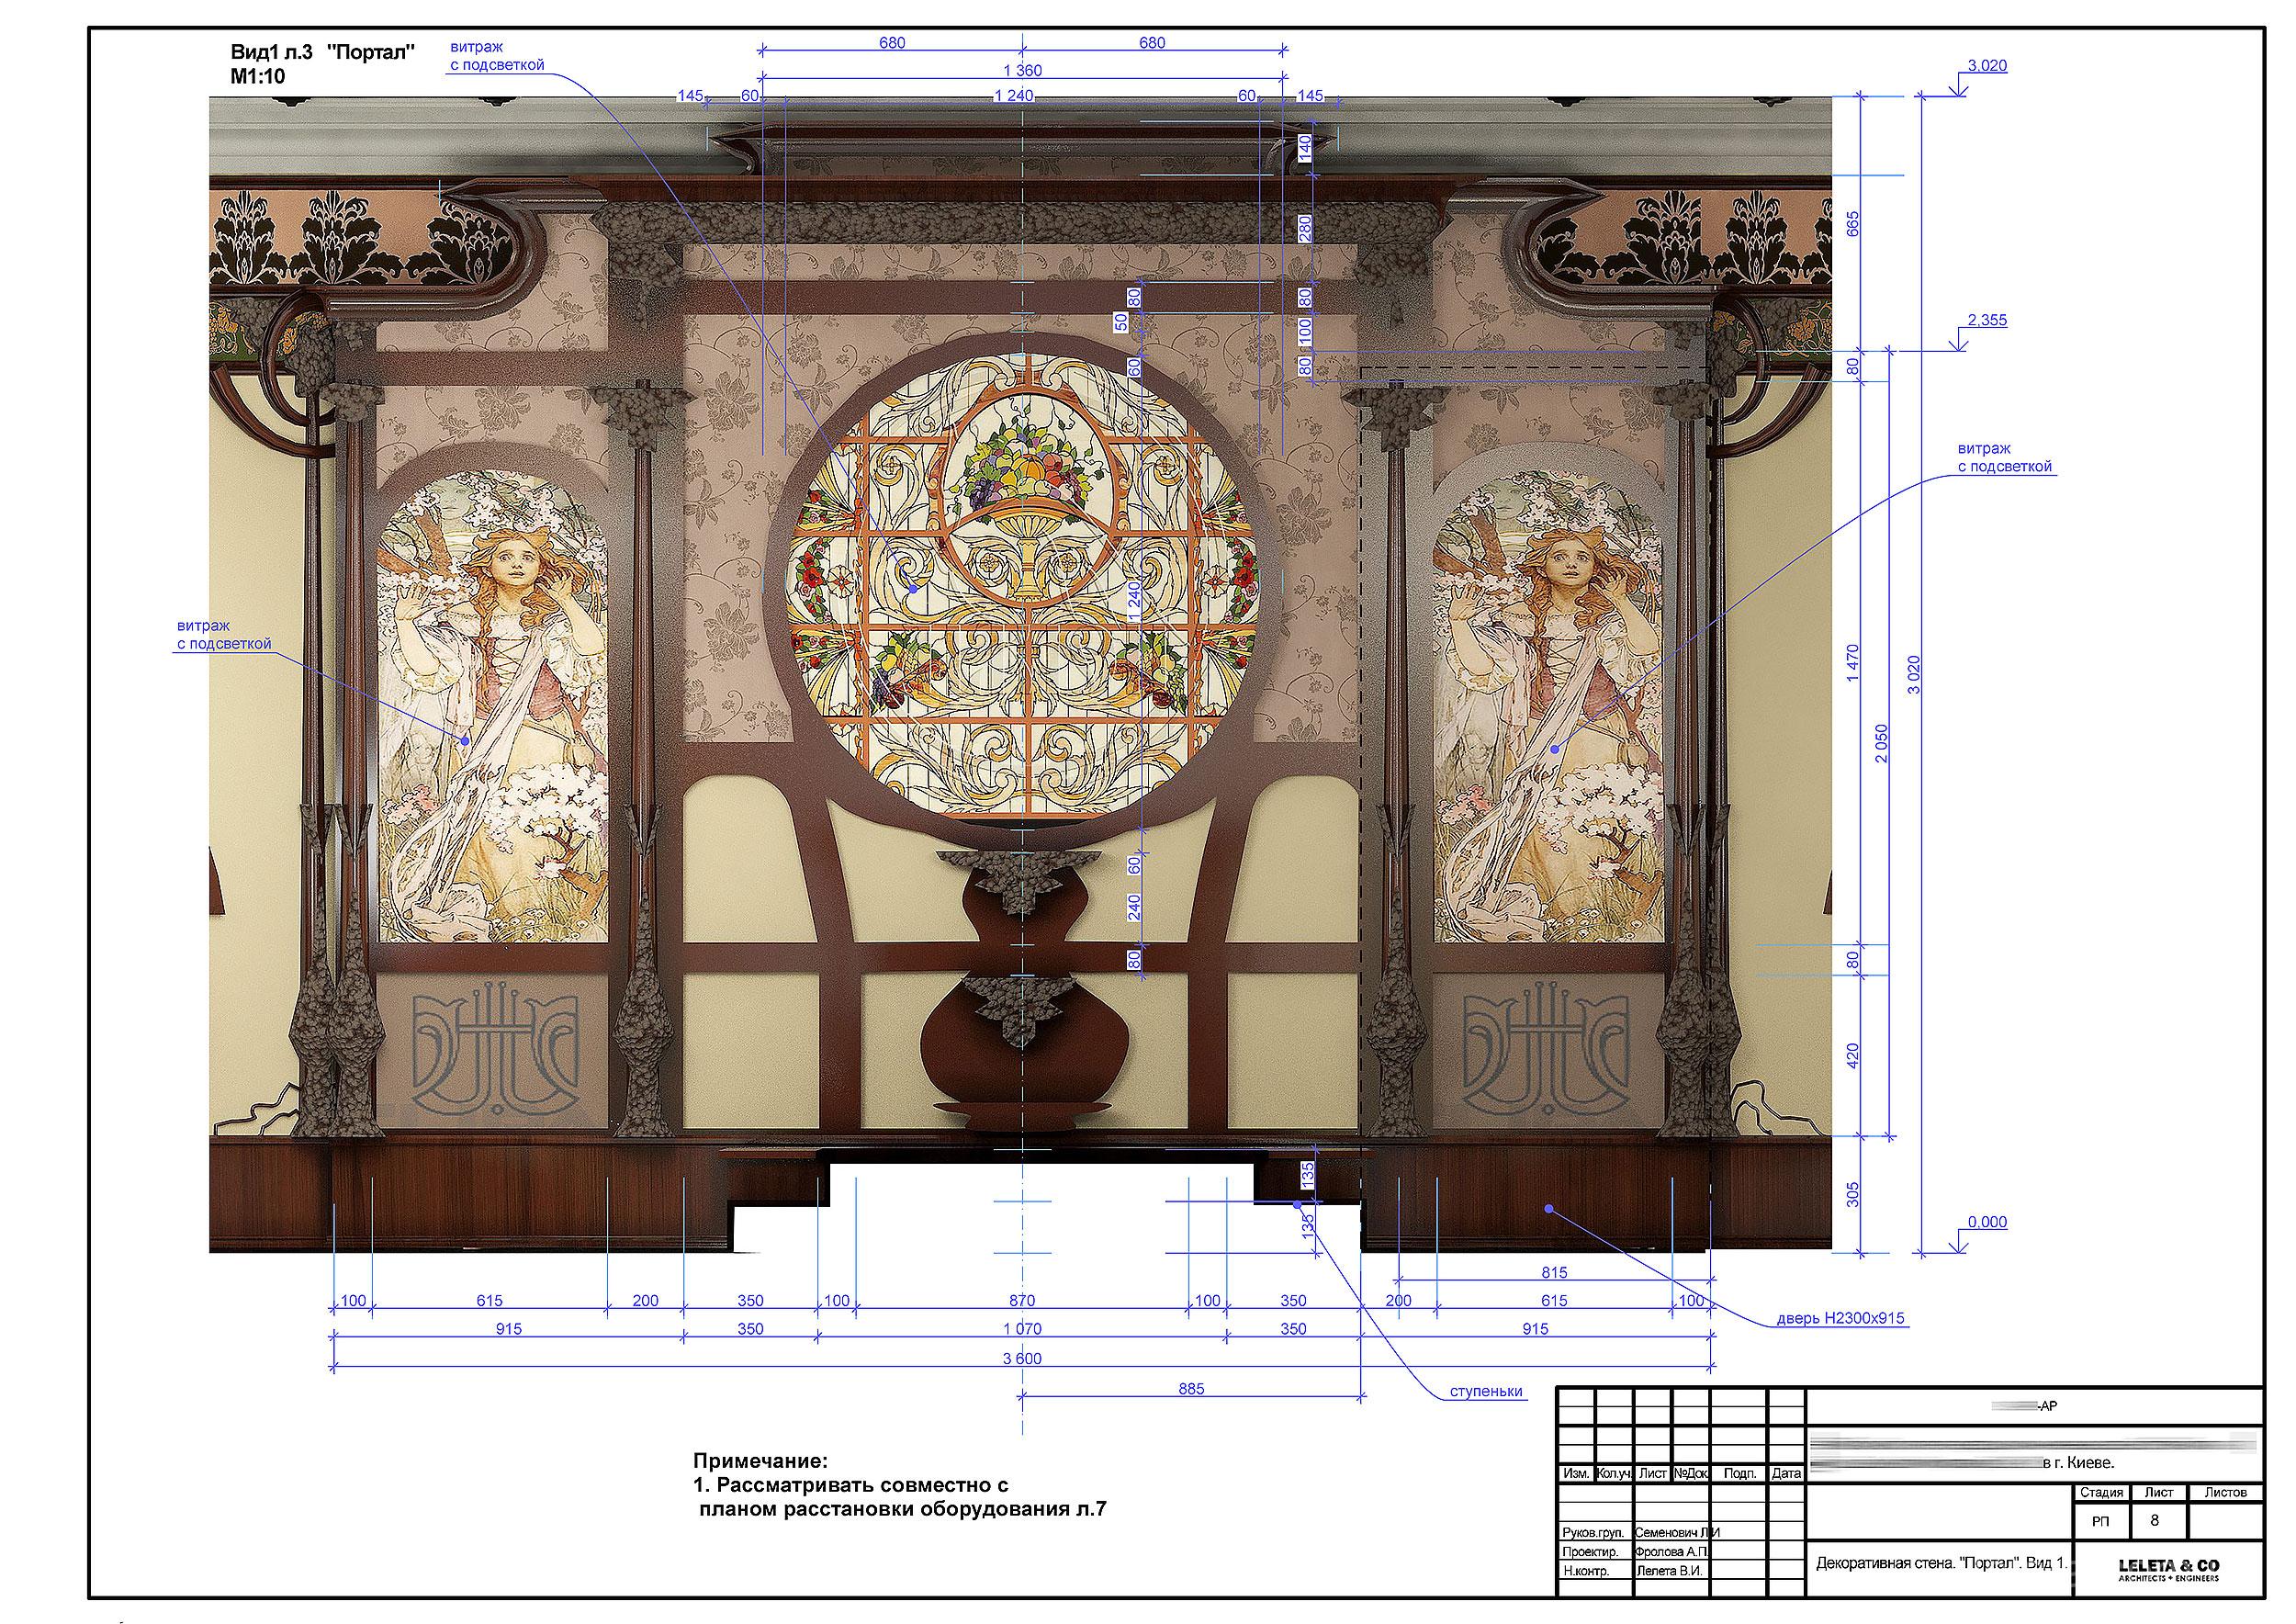Viewport: 2296px width, 1624px height.
Task: Select the '50' dimension above the round window
Action: click(1121, 322)
